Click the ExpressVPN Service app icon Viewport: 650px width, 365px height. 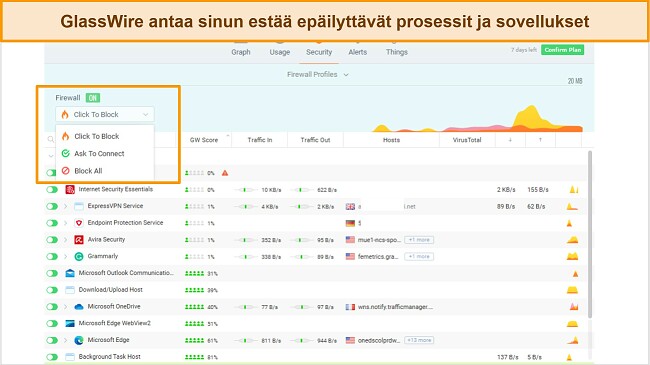coord(79,206)
